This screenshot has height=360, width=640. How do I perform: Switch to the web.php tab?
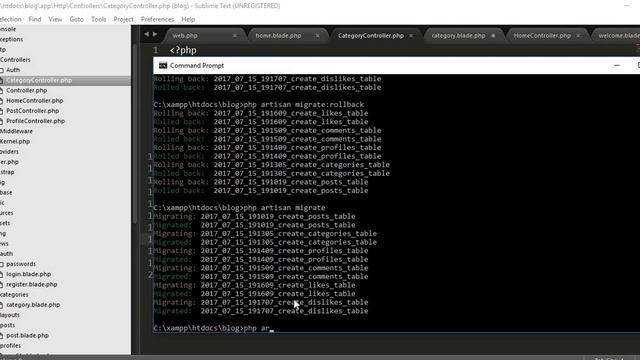click(x=184, y=36)
